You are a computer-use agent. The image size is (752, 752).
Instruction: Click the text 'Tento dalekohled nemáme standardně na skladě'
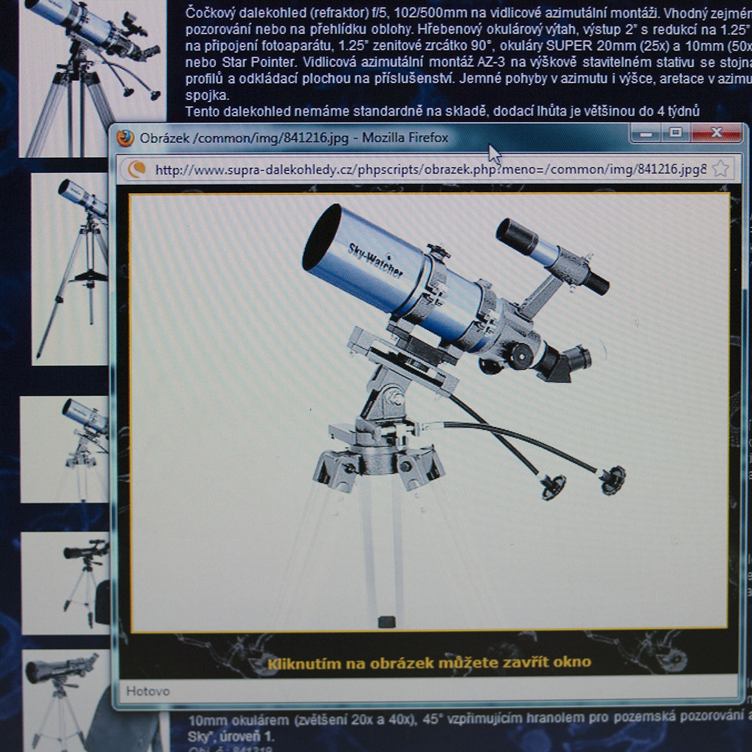click(x=335, y=112)
